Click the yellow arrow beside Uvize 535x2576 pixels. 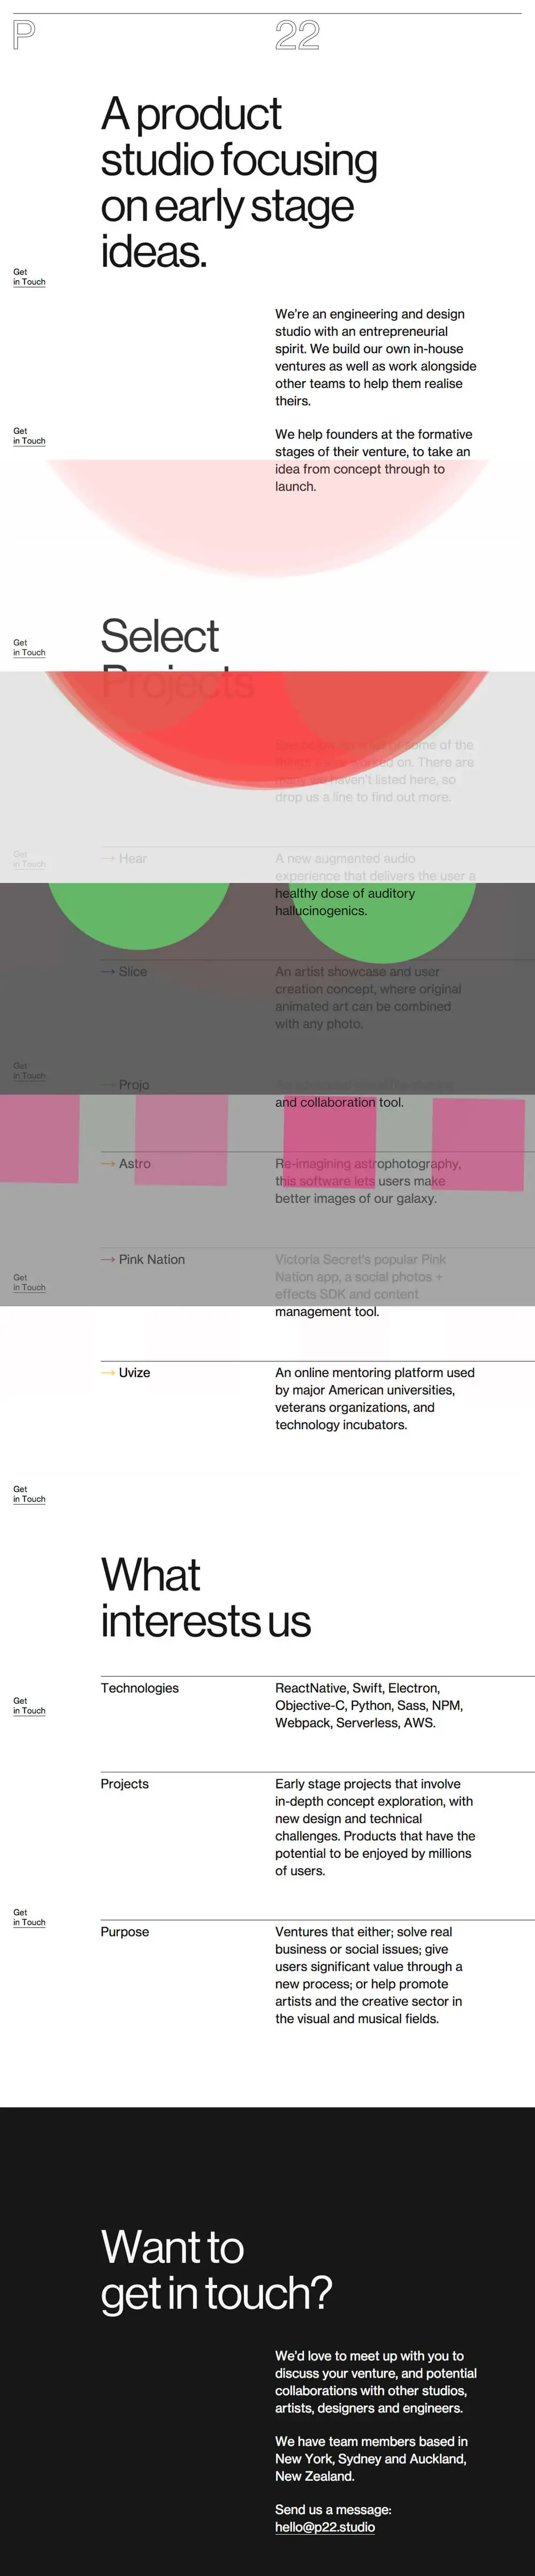(108, 1372)
